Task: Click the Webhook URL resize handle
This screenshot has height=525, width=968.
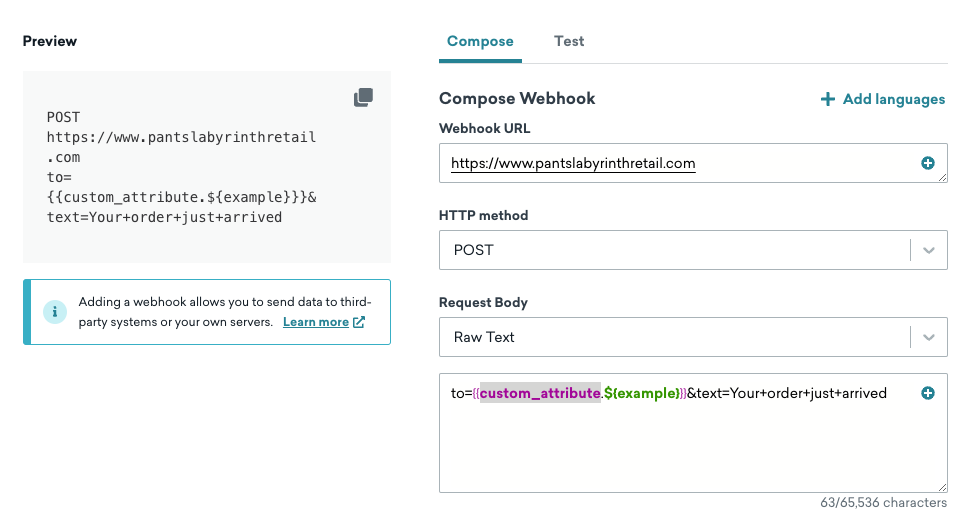Action: coord(942,178)
